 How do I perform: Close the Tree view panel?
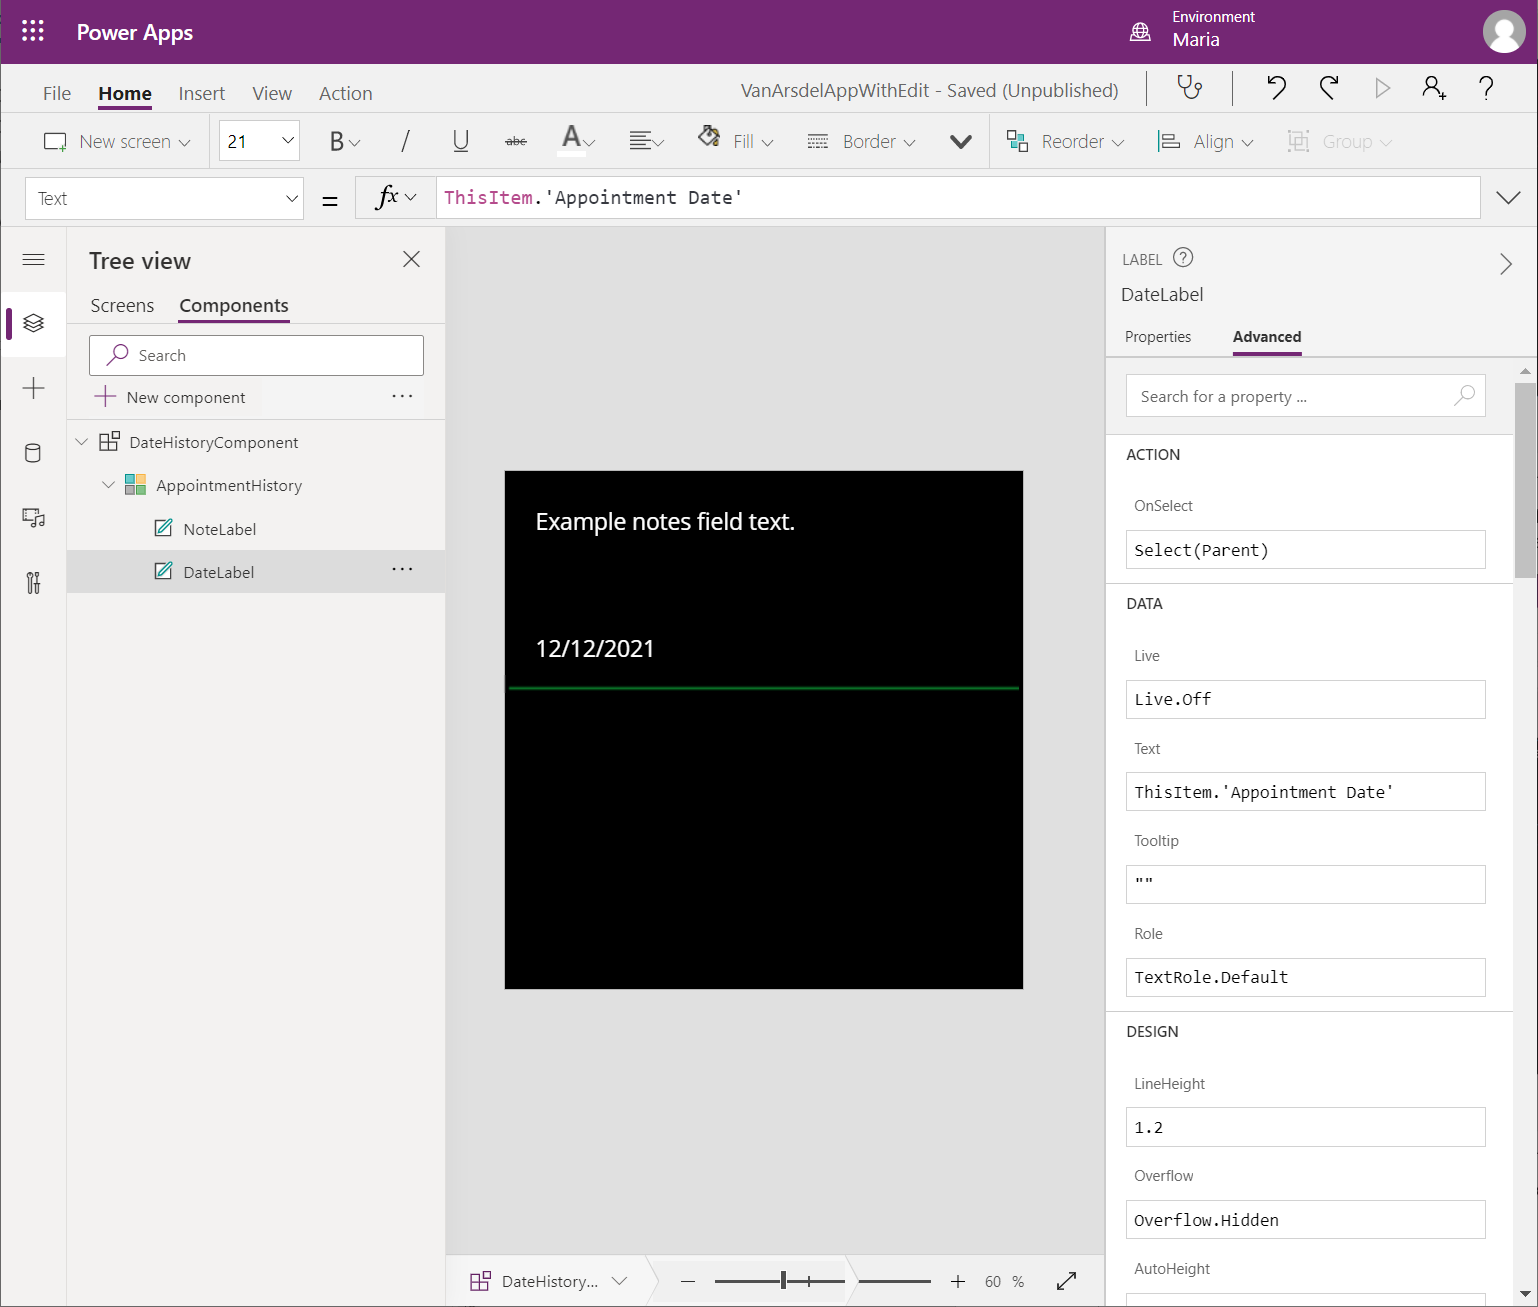pyautogui.click(x=411, y=260)
